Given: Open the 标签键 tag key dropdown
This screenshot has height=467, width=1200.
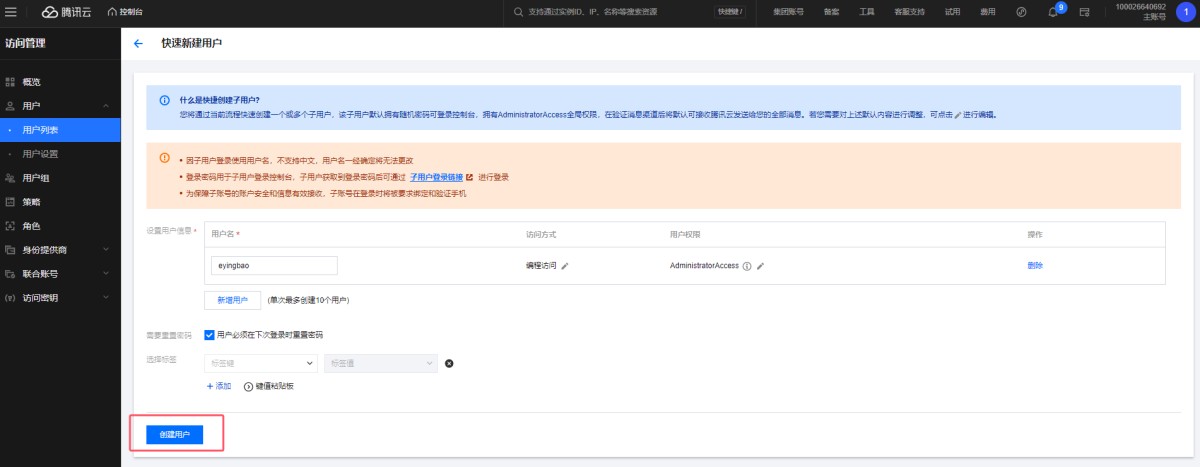Looking at the screenshot, I should point(260,363).
